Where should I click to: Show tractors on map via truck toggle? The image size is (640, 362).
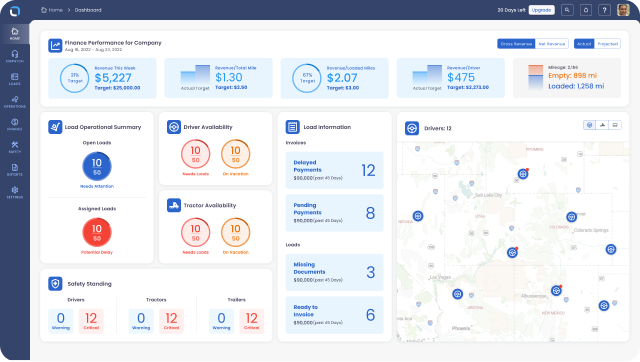point(602,125)
